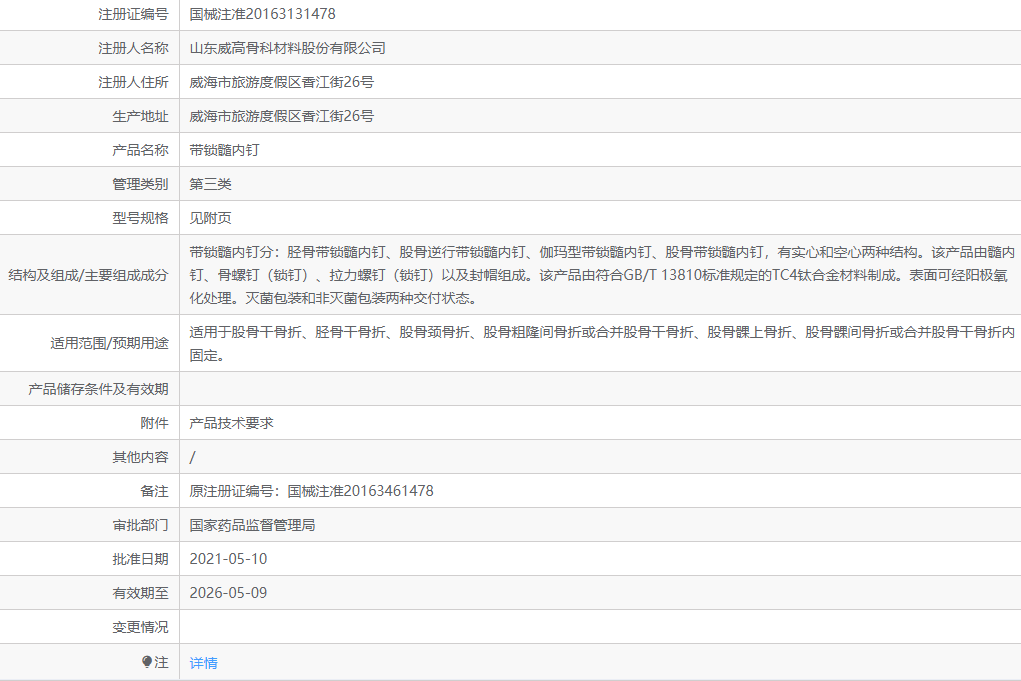Viewport: 1021px width, 681px height.
Task: Click 威海市旅游度假区香江街26号 in the 注册人住所 row
Action: (x=281, y=82)
